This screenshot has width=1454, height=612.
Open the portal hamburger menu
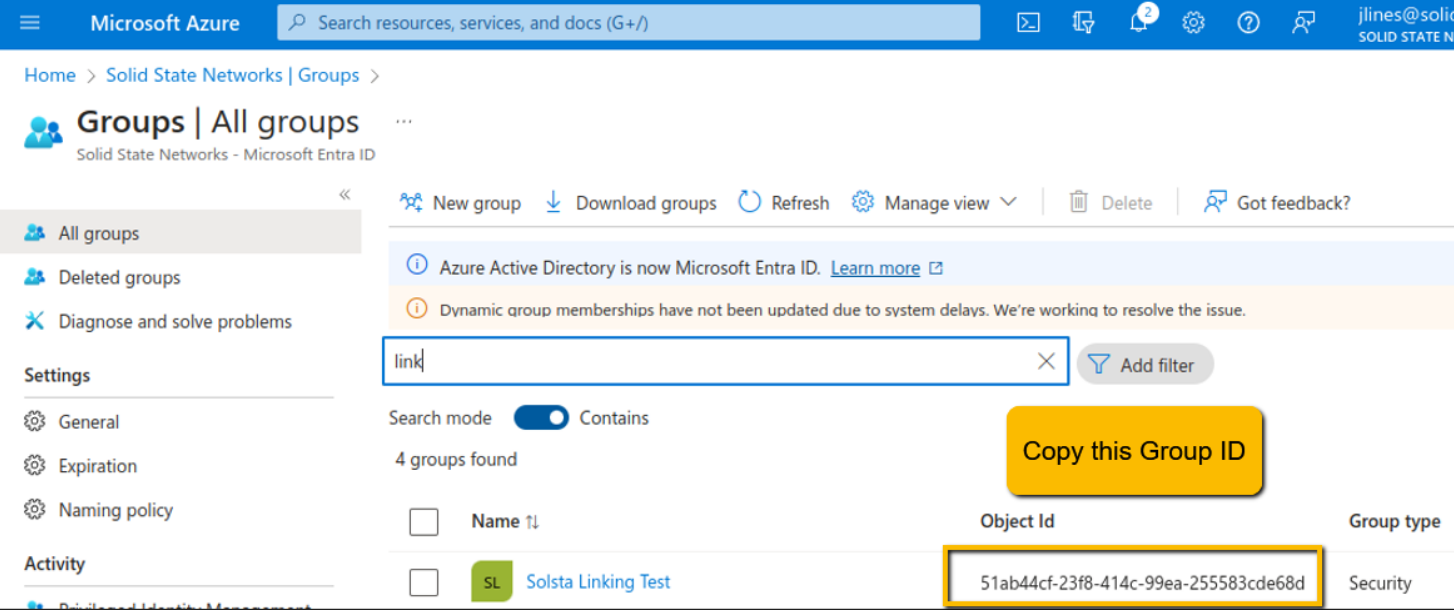(x=30, y=23)
